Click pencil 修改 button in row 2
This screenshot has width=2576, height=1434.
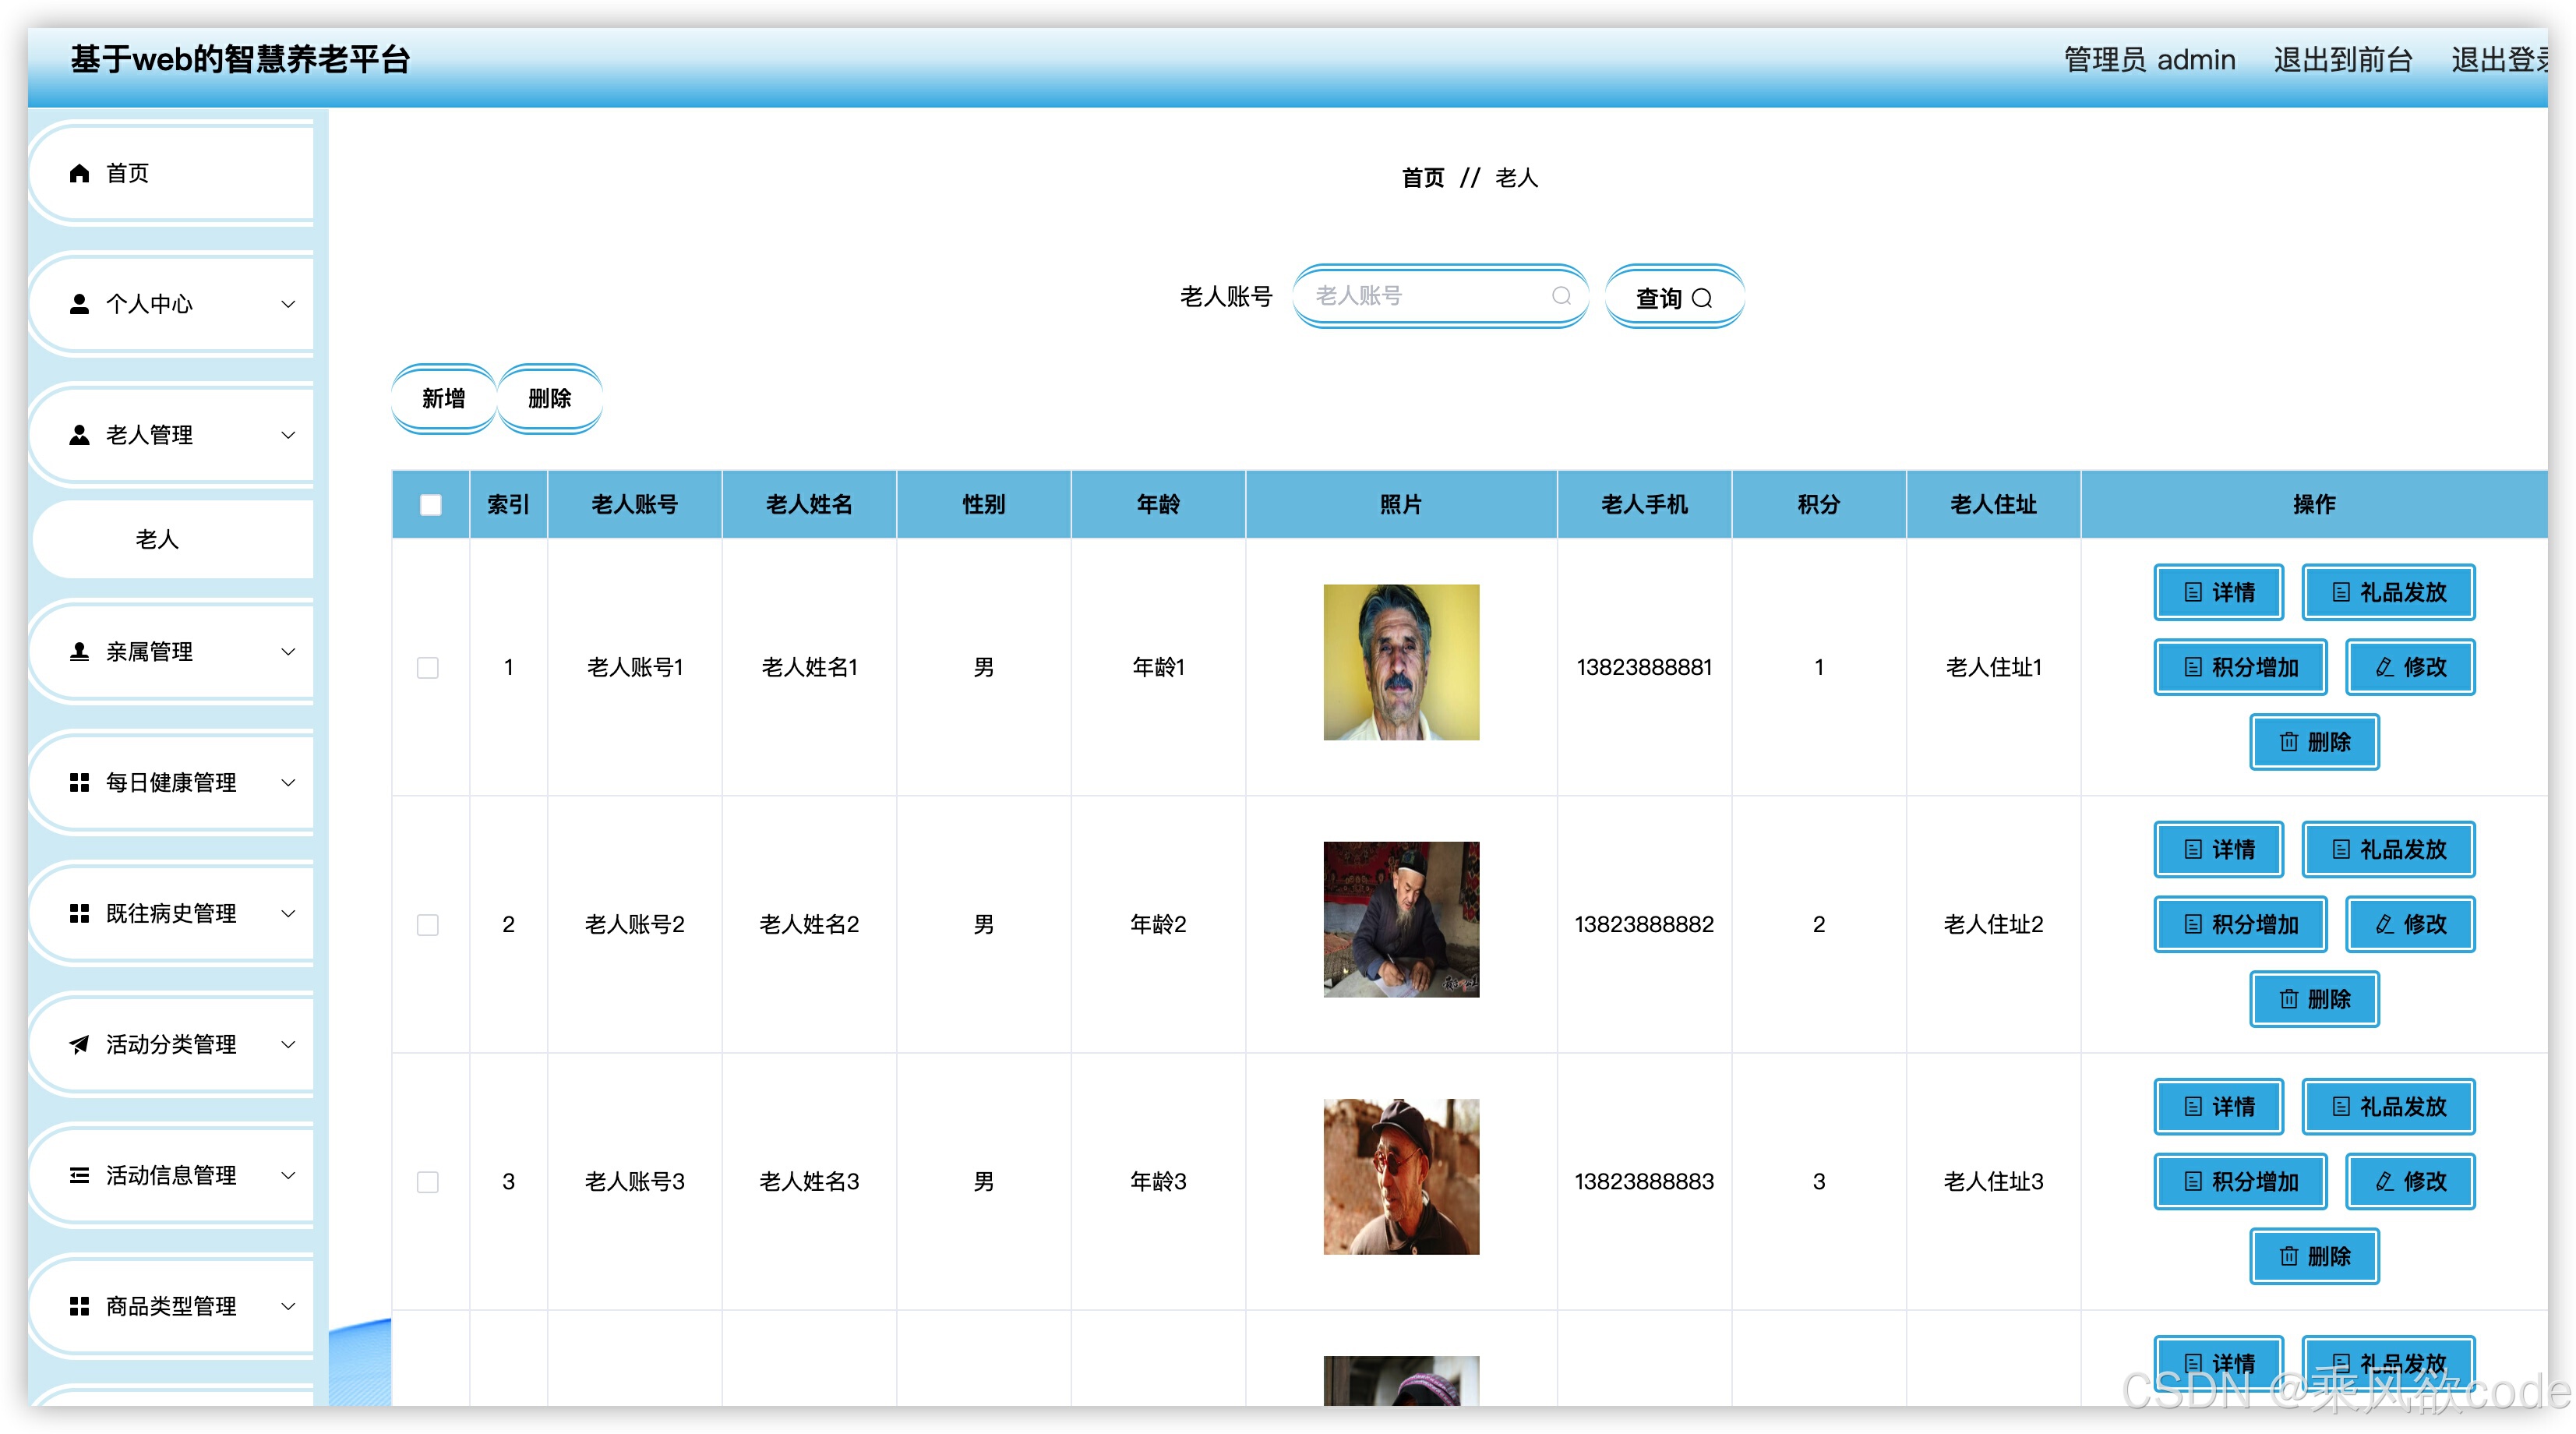pos(2410,924)
